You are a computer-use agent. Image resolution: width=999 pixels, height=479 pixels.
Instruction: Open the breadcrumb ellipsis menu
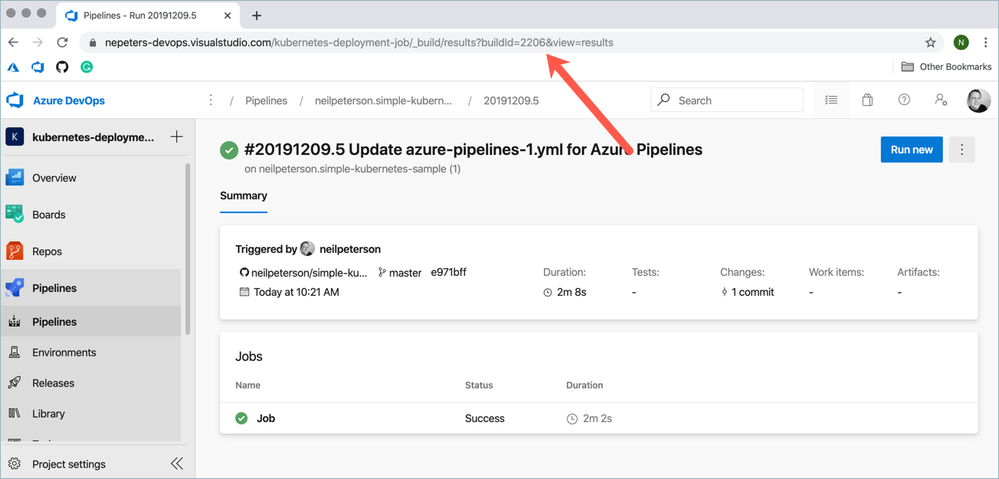[x=210, y=100]
